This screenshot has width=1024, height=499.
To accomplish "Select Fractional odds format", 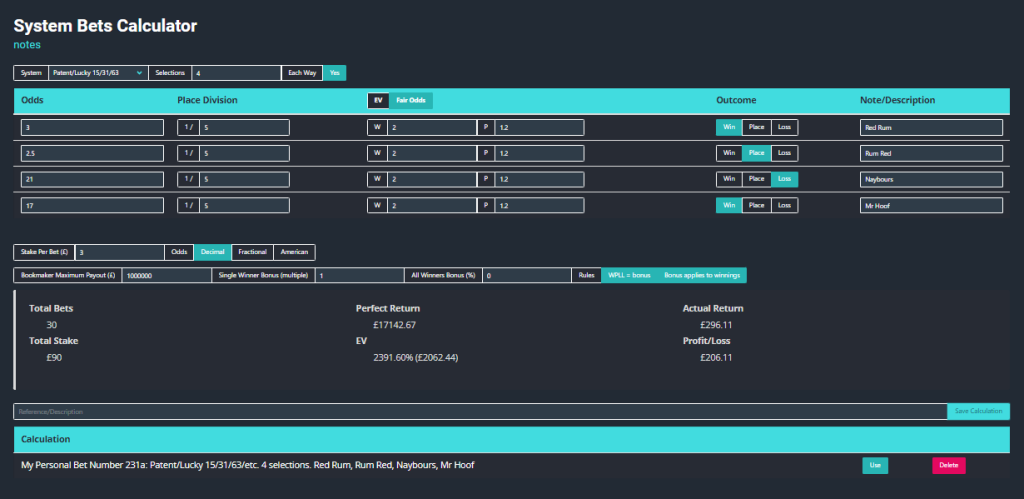I will [x=252, y=252].
